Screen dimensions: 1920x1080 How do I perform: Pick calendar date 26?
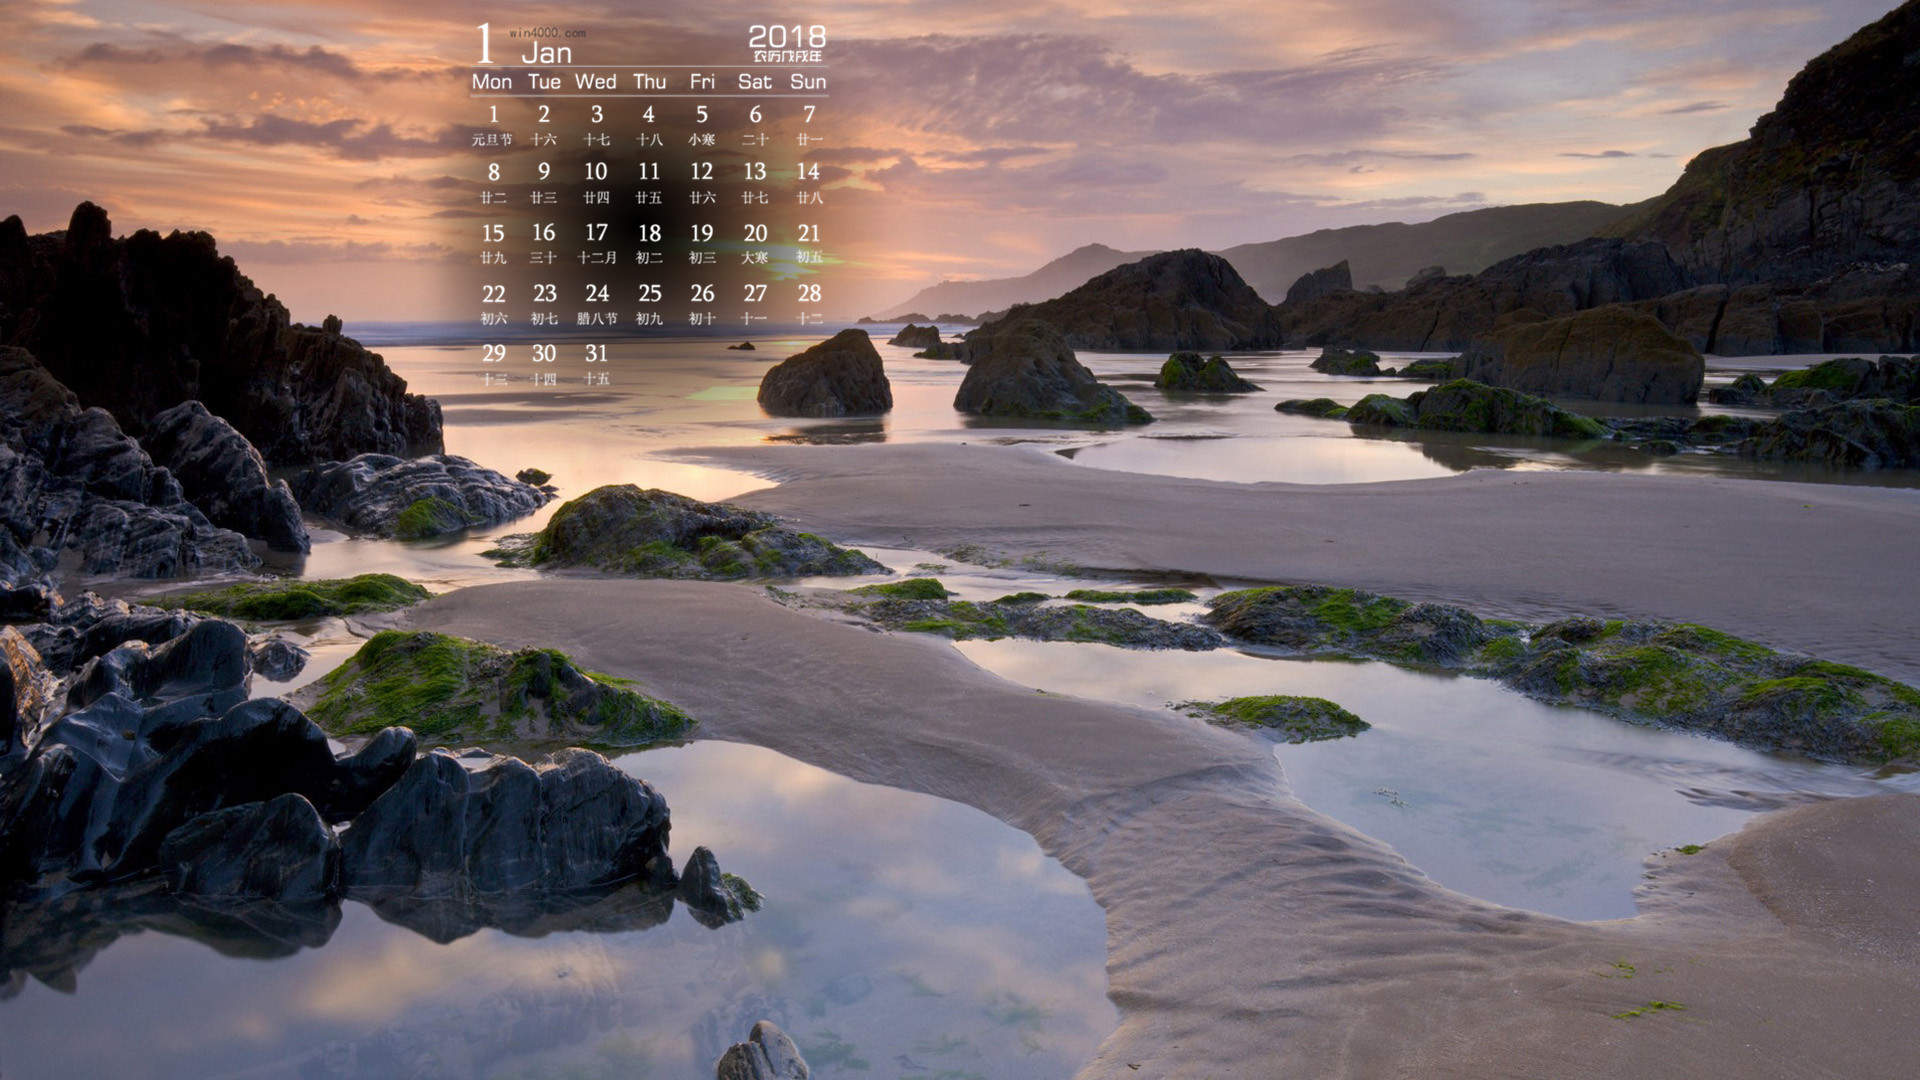(702, 294)
